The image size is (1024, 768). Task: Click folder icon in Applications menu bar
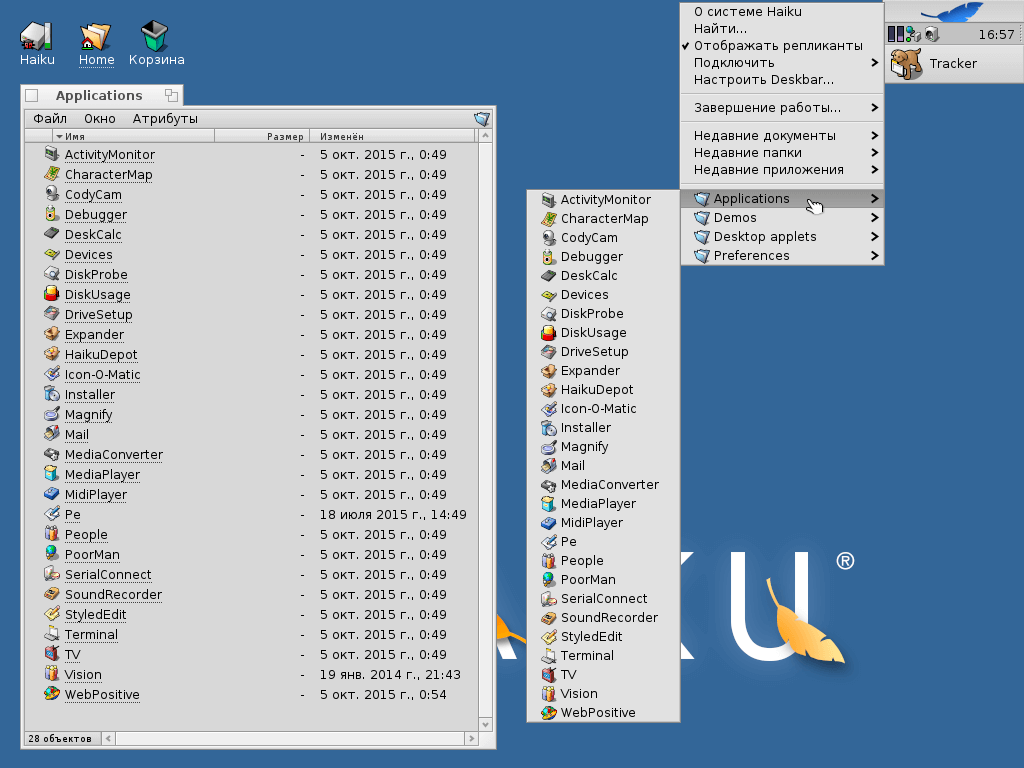click(482, 119)
